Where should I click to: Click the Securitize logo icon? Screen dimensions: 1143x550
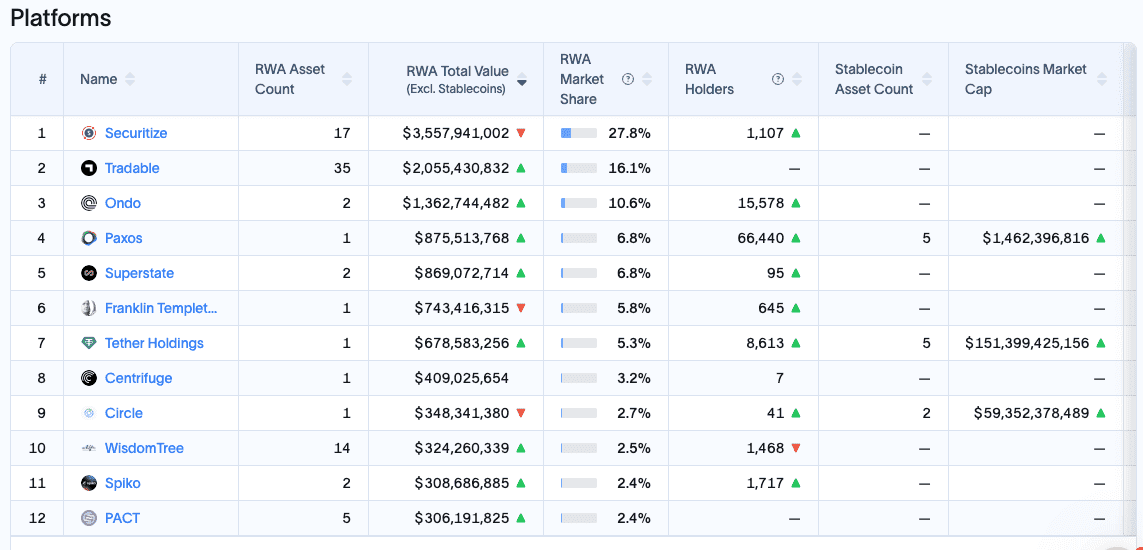tap(88, 133)
